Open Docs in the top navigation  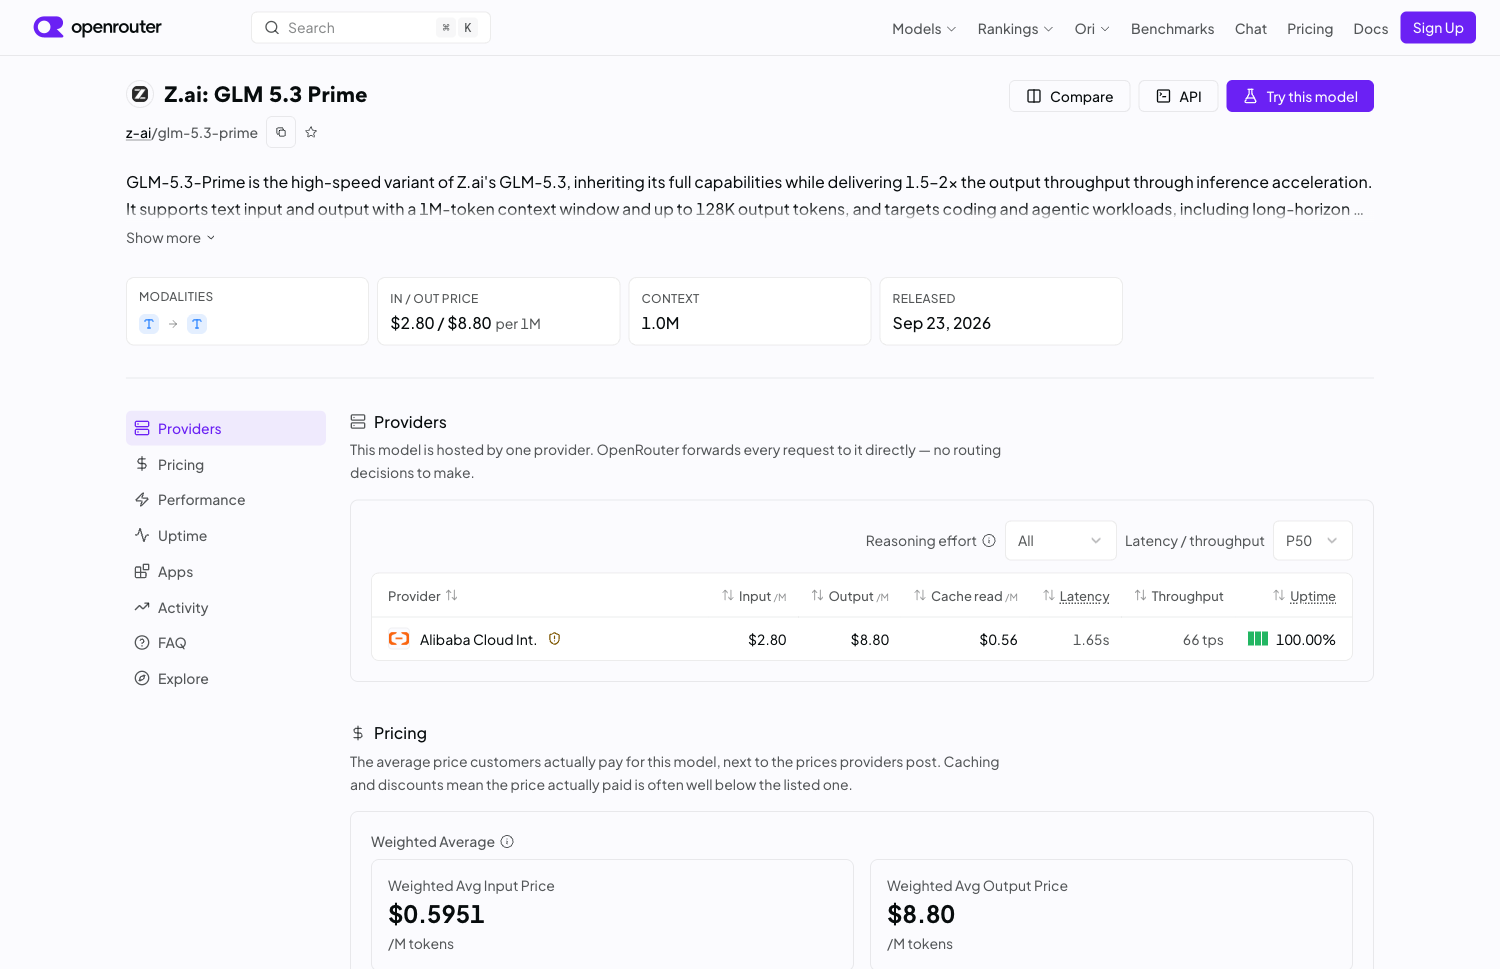click(1370, 29)
